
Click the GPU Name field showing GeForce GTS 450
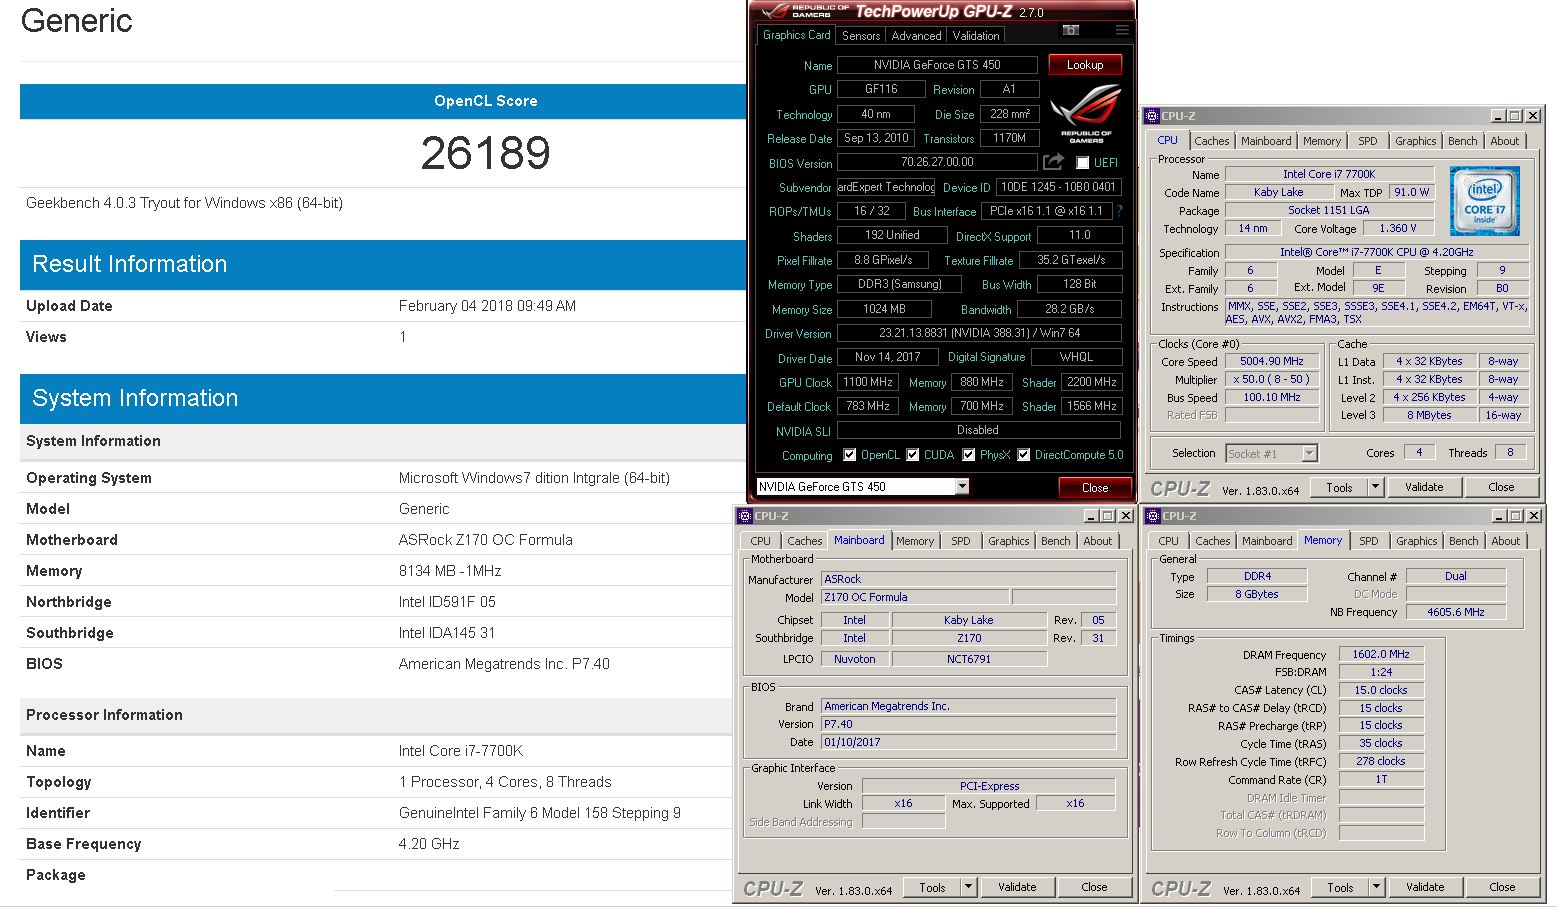point(937,65)
